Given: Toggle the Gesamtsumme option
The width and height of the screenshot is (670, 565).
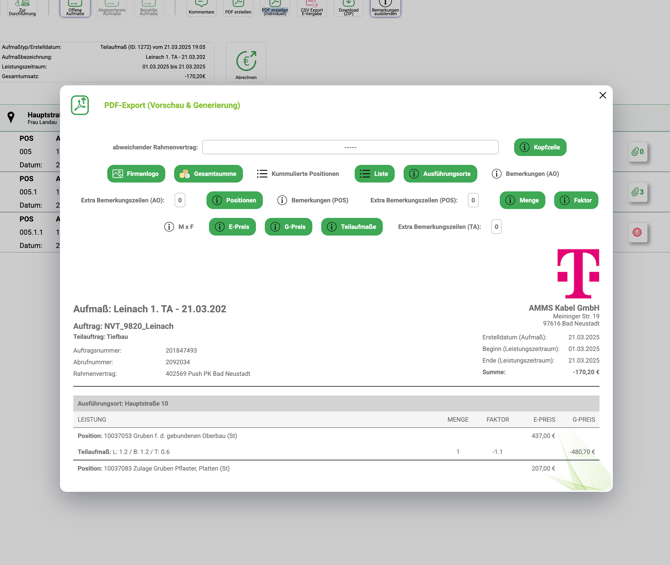Looking at the screenshot, I should click(x=208, y=174).
